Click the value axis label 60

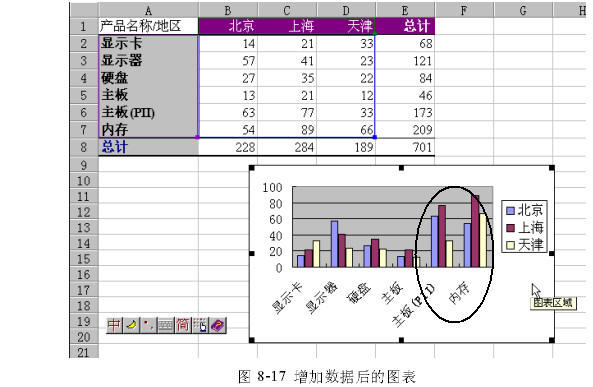pyautogui.click(x=276, y=219)
